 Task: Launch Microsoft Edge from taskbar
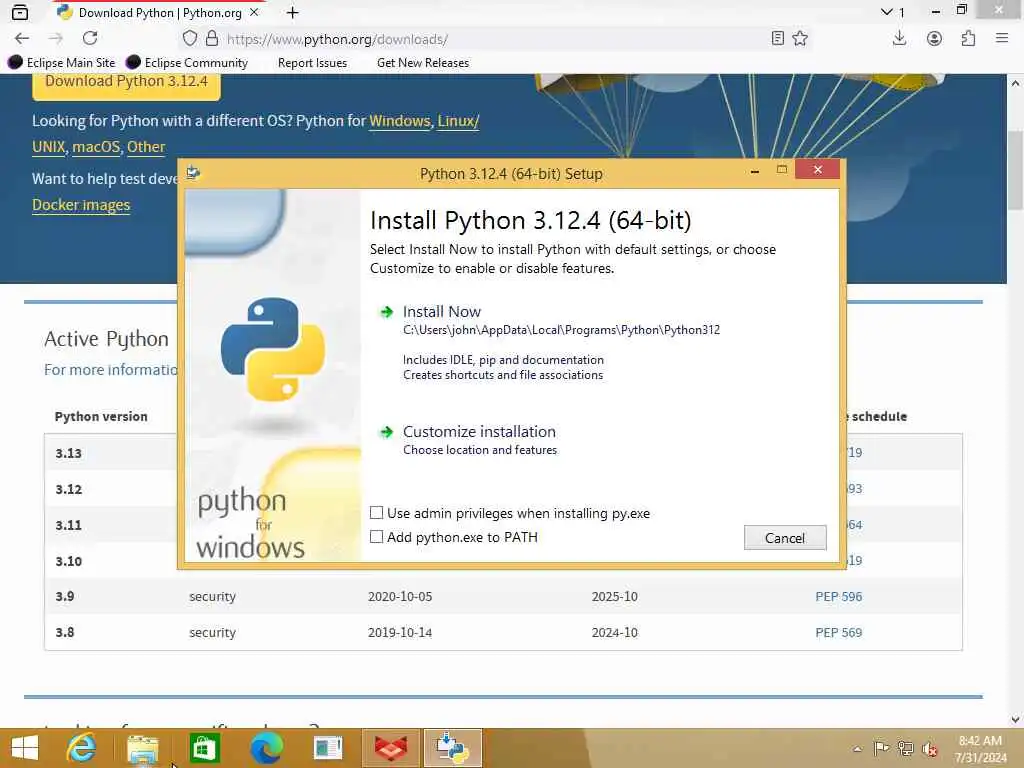click(266, 748)
